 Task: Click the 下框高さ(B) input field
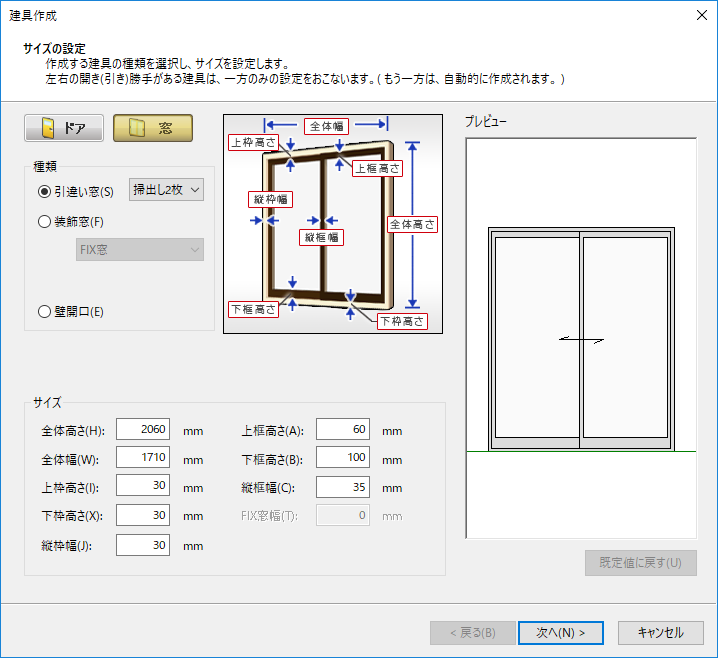coord(342,458)
